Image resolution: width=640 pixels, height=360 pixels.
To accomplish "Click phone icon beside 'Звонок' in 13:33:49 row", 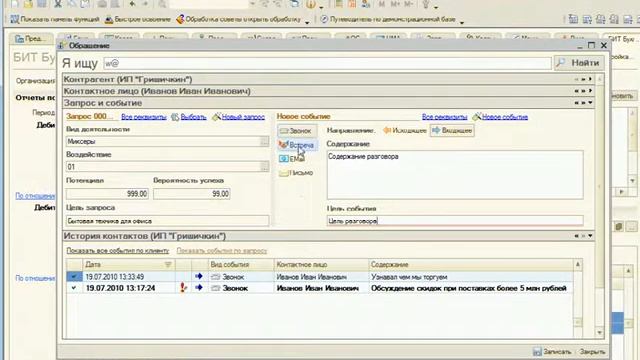I will [216, 277].
